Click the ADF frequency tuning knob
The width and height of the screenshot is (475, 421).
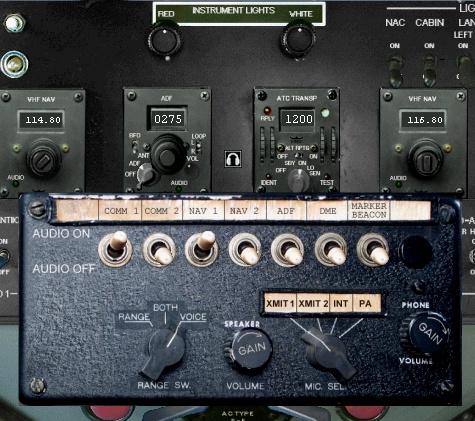point(168,154)
